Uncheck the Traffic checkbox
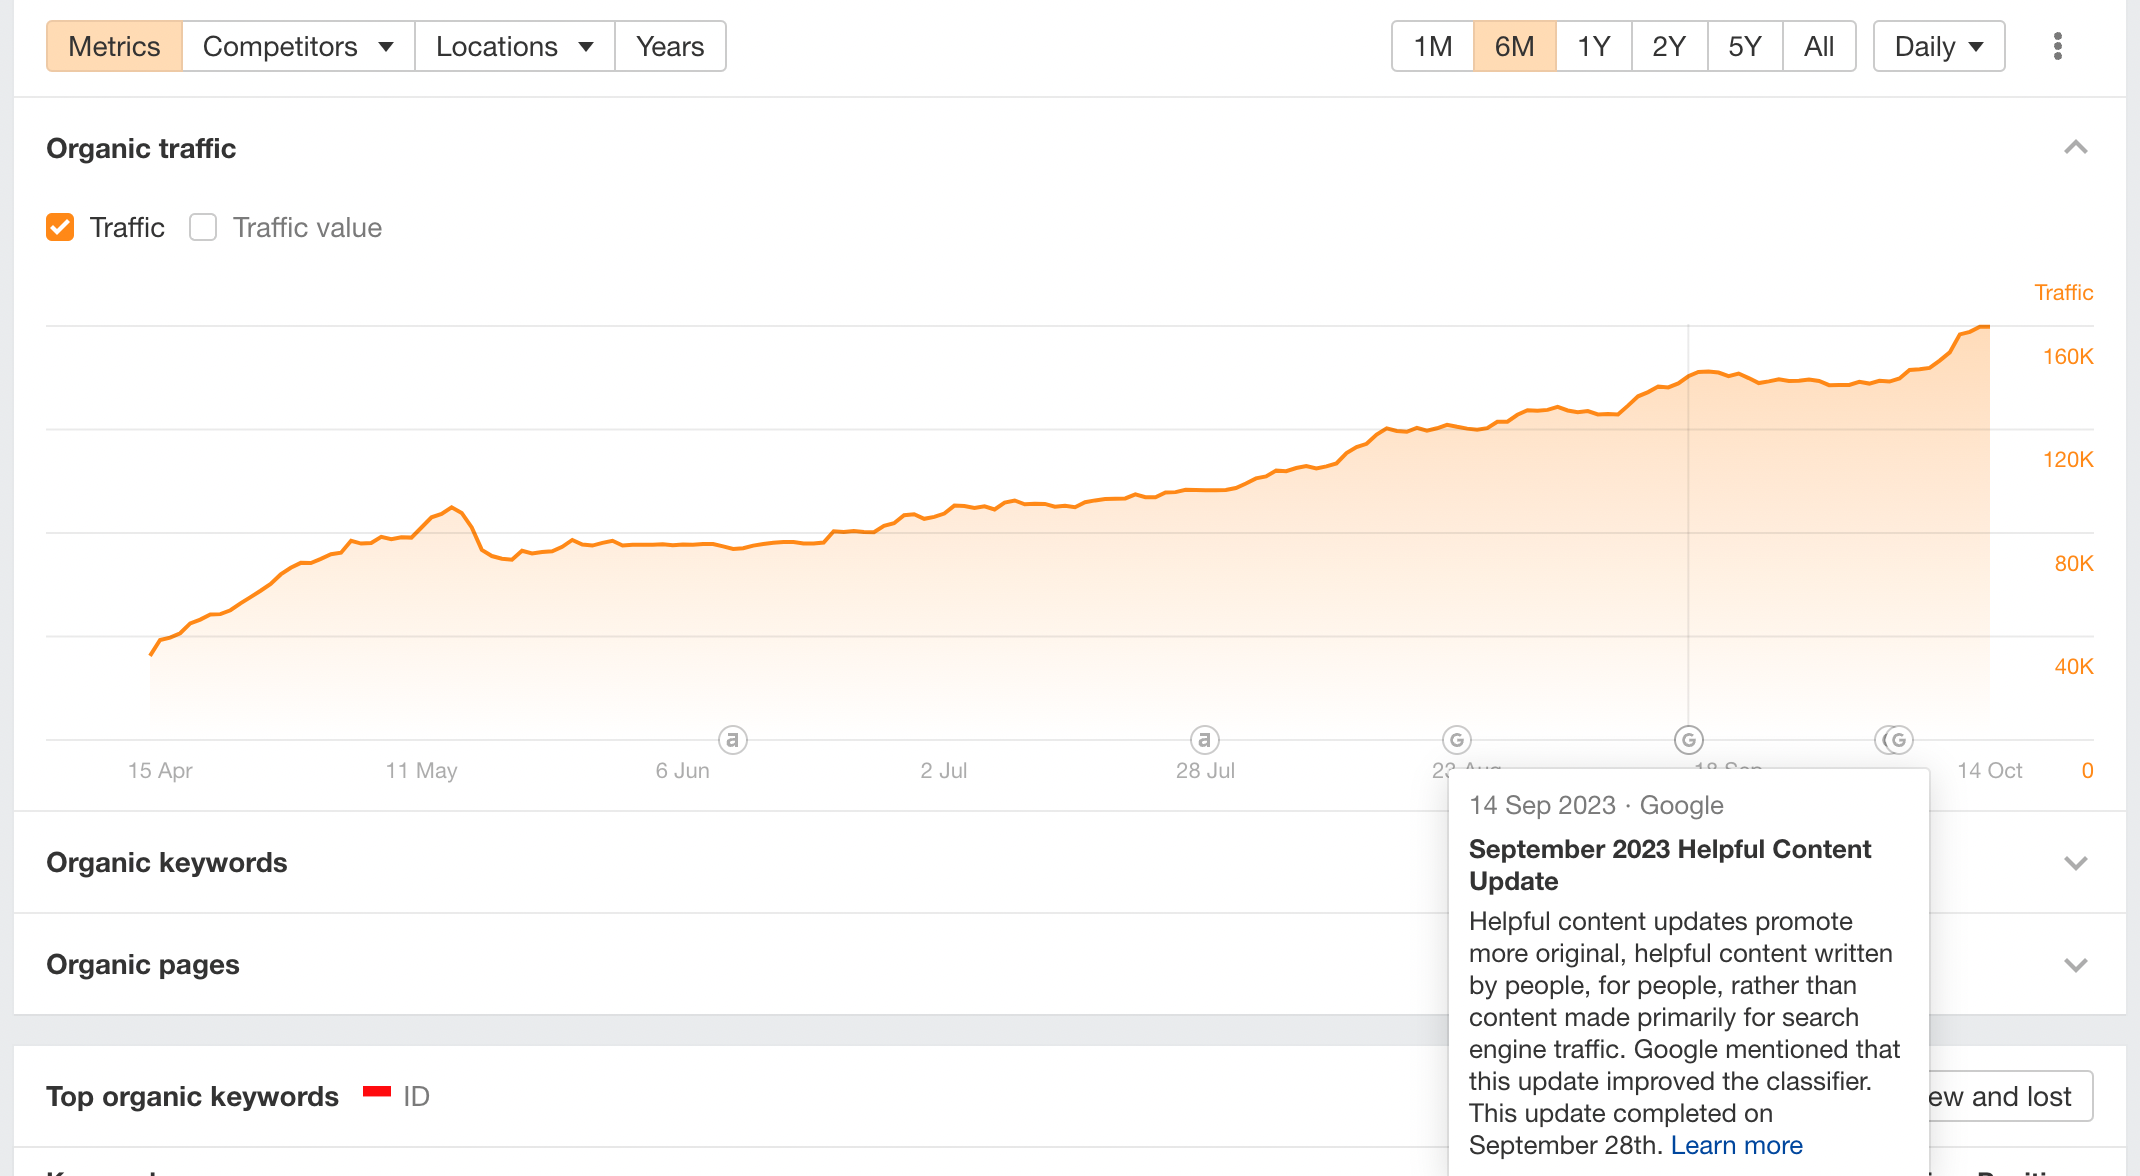The width and height of the screenshot is (2140, 1176). (x=60, y=227)
